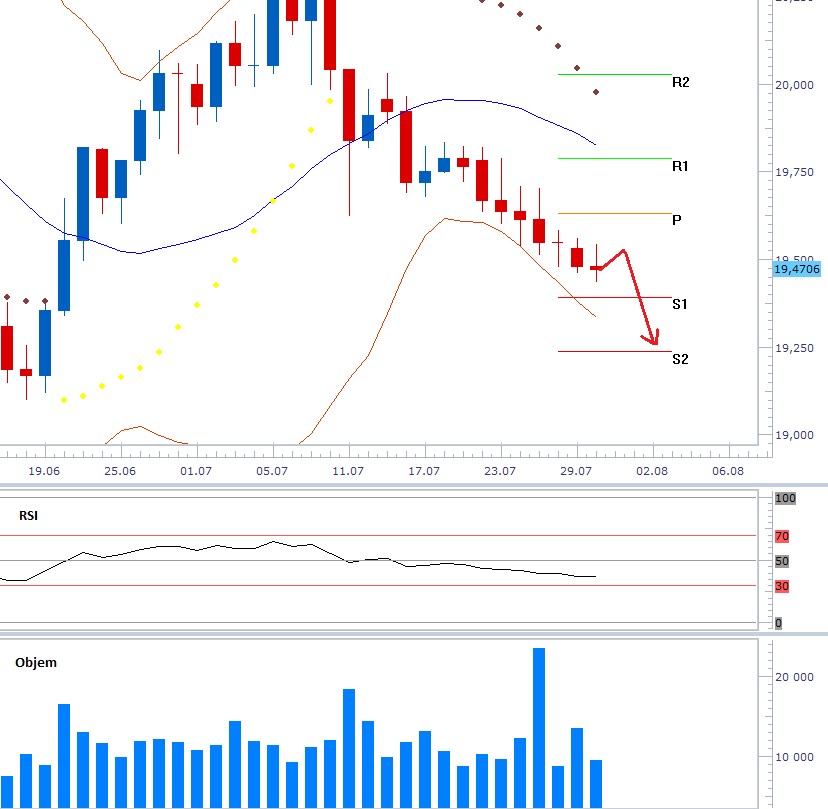The width and height of the screenshot is (828, 809).
Task: Click the RSI 100 scale label
Action: [x=785, y=498]
